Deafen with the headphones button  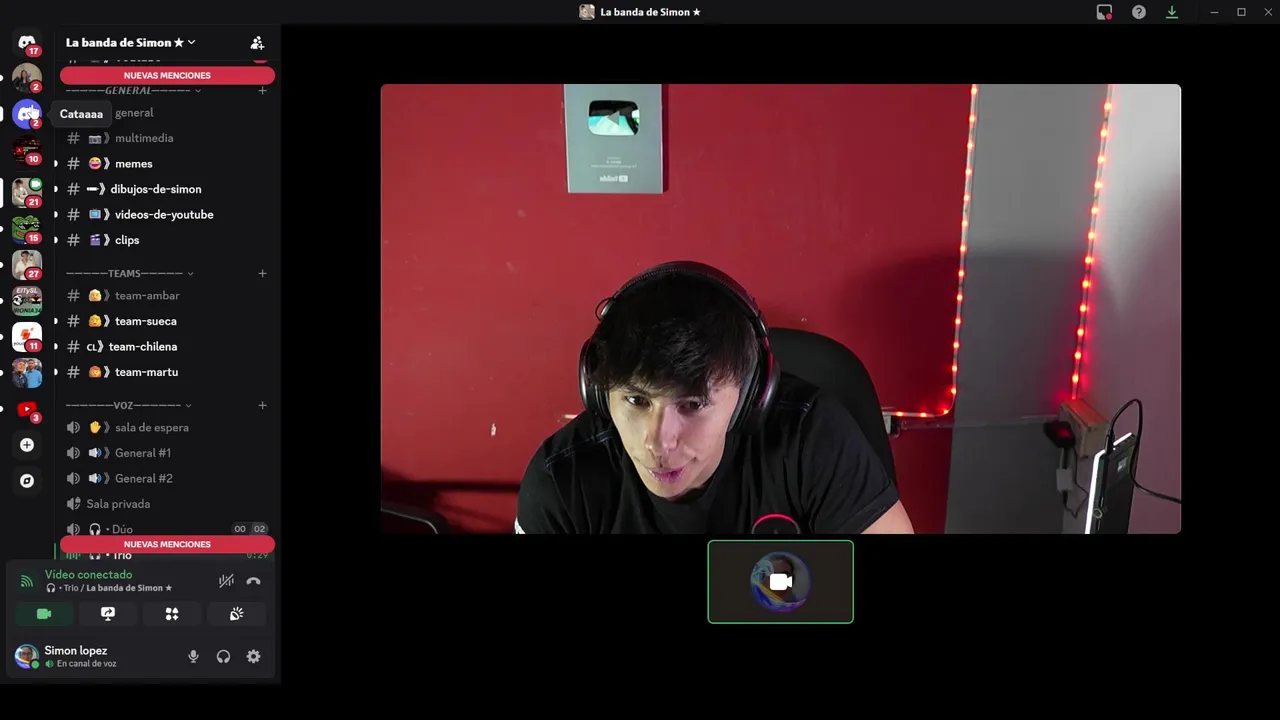(x=223, y=656)
